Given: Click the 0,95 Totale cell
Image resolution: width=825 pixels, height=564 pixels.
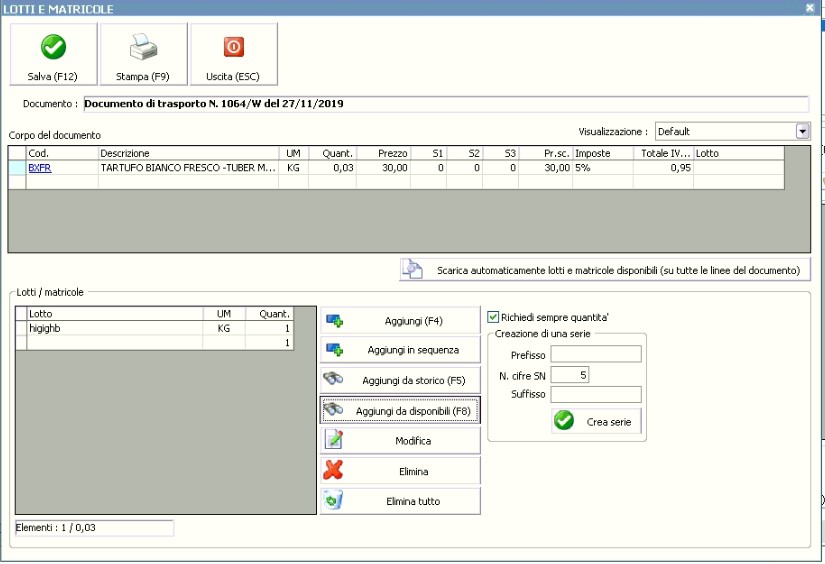Looking at the screenshot, I should pyautogui.click(x=663, y=168).
